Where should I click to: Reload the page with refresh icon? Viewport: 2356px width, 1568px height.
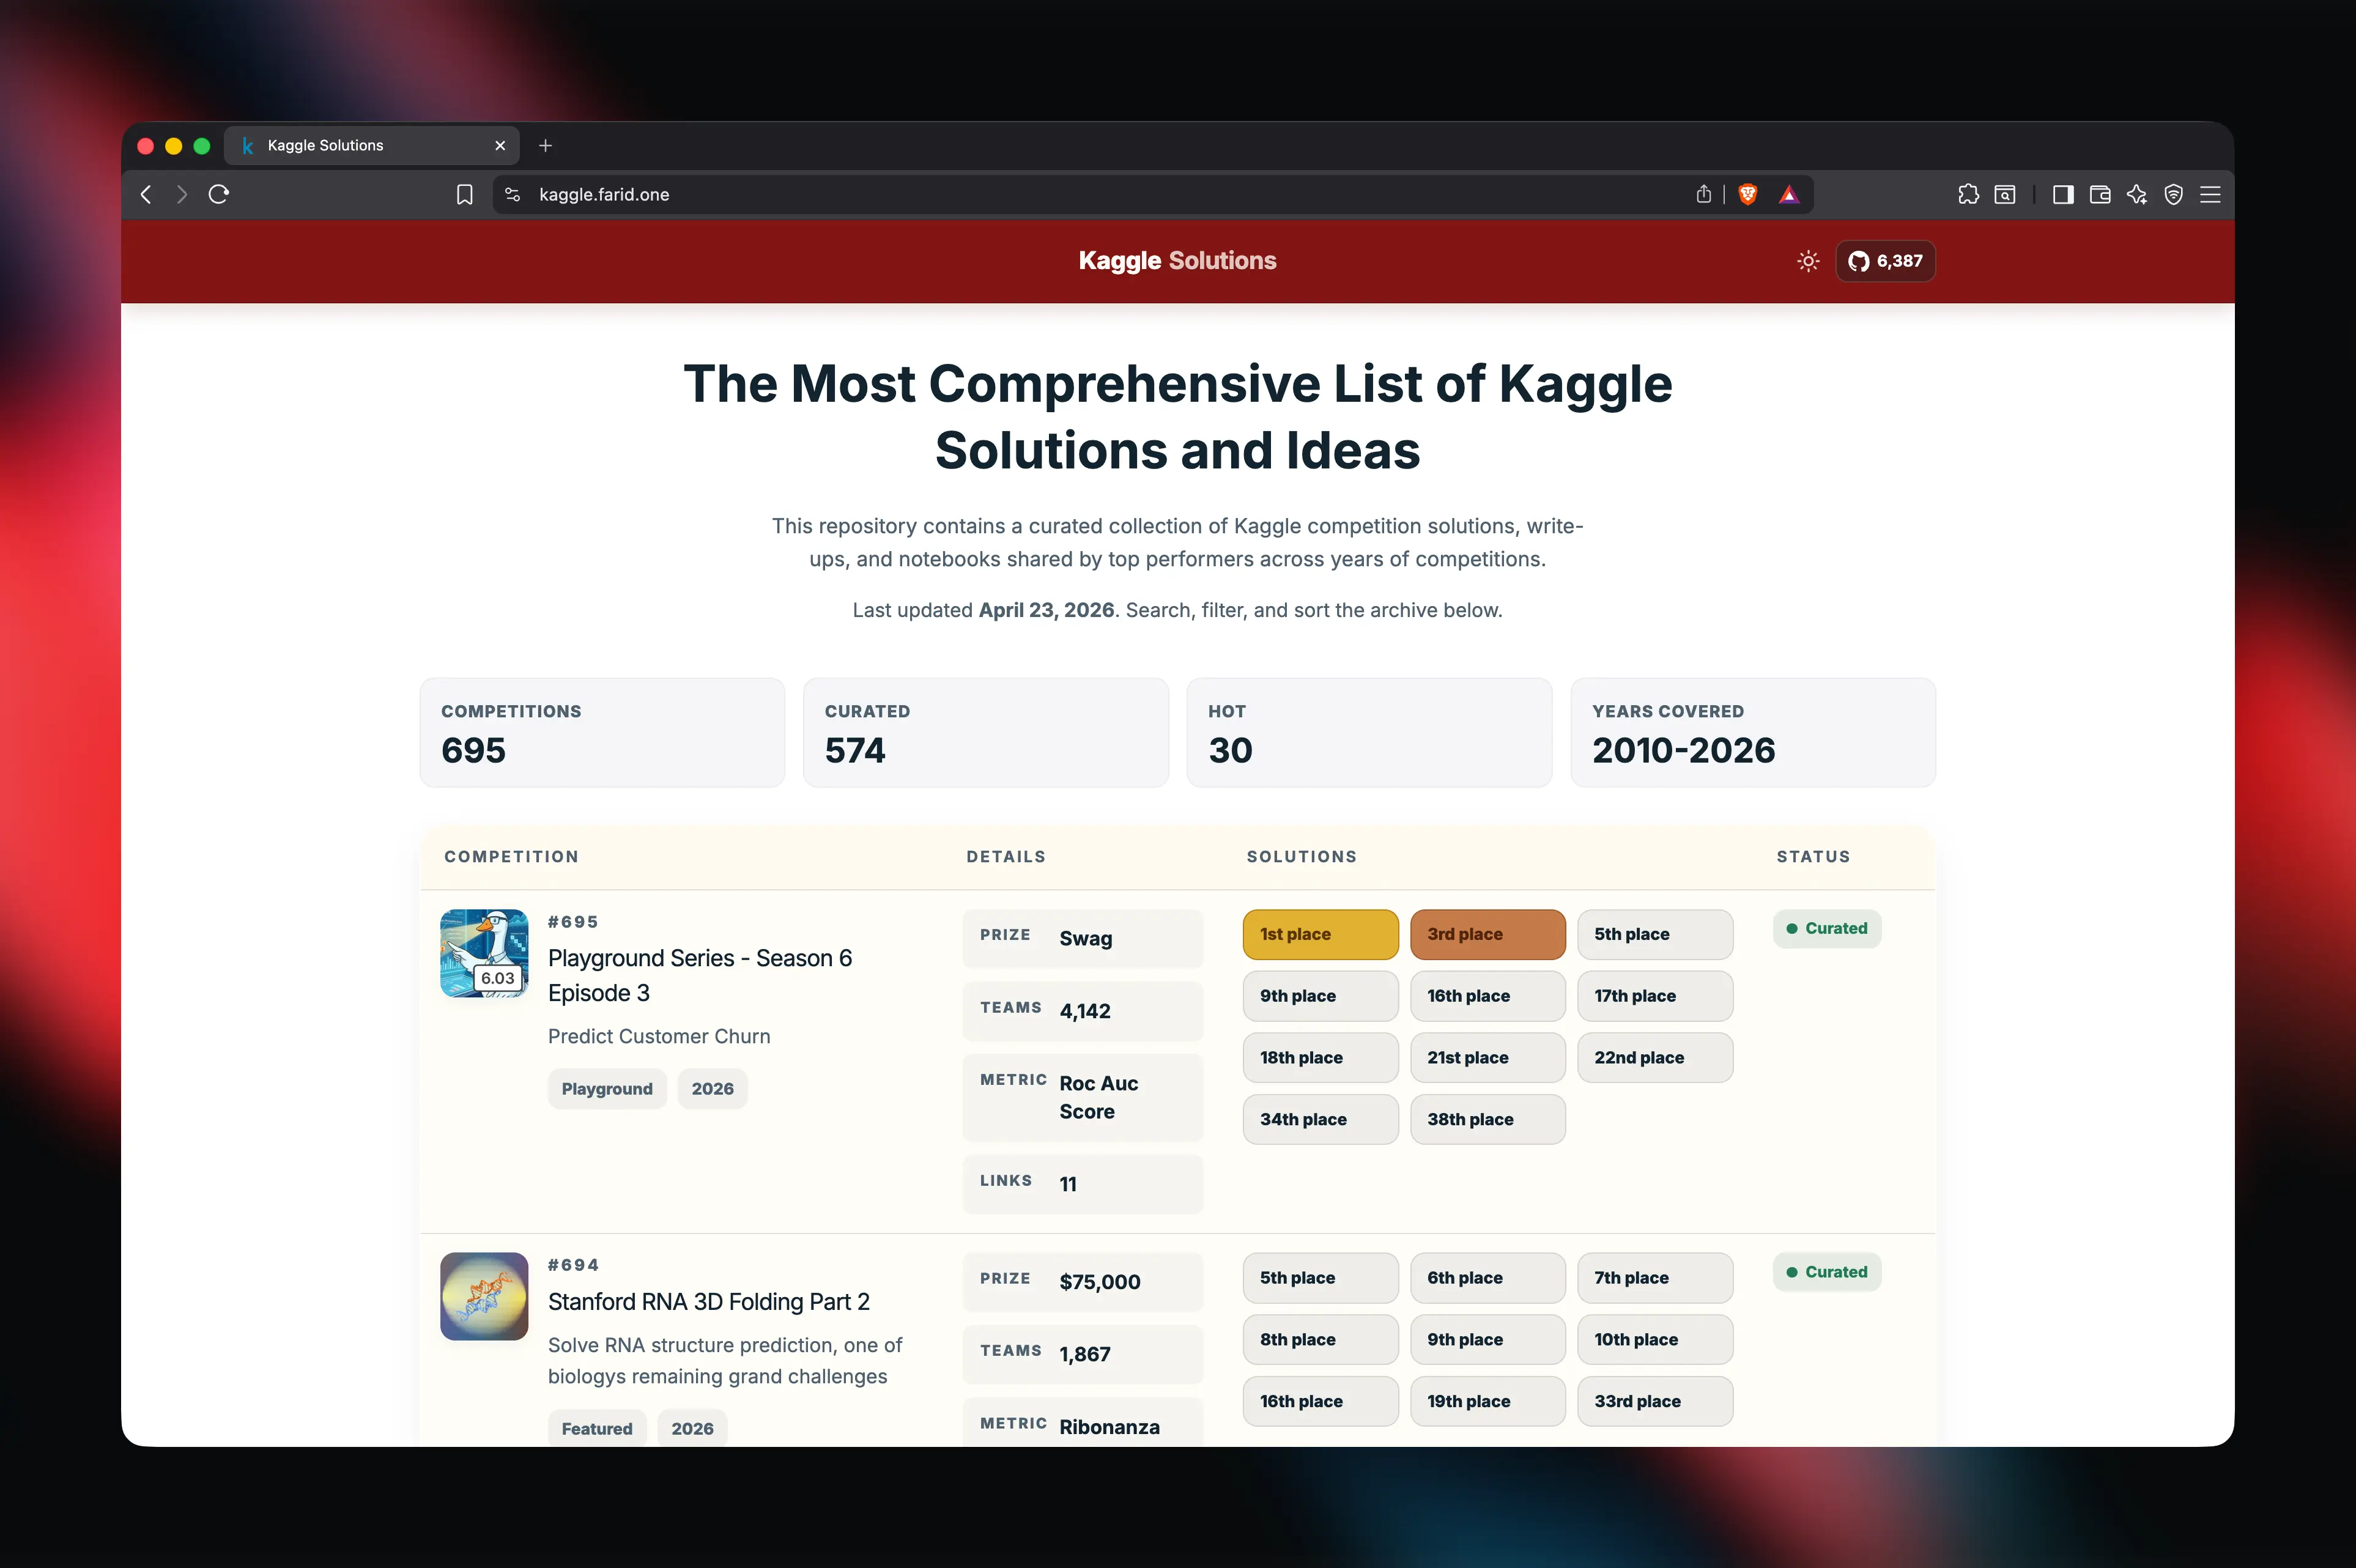pos(219,194)
